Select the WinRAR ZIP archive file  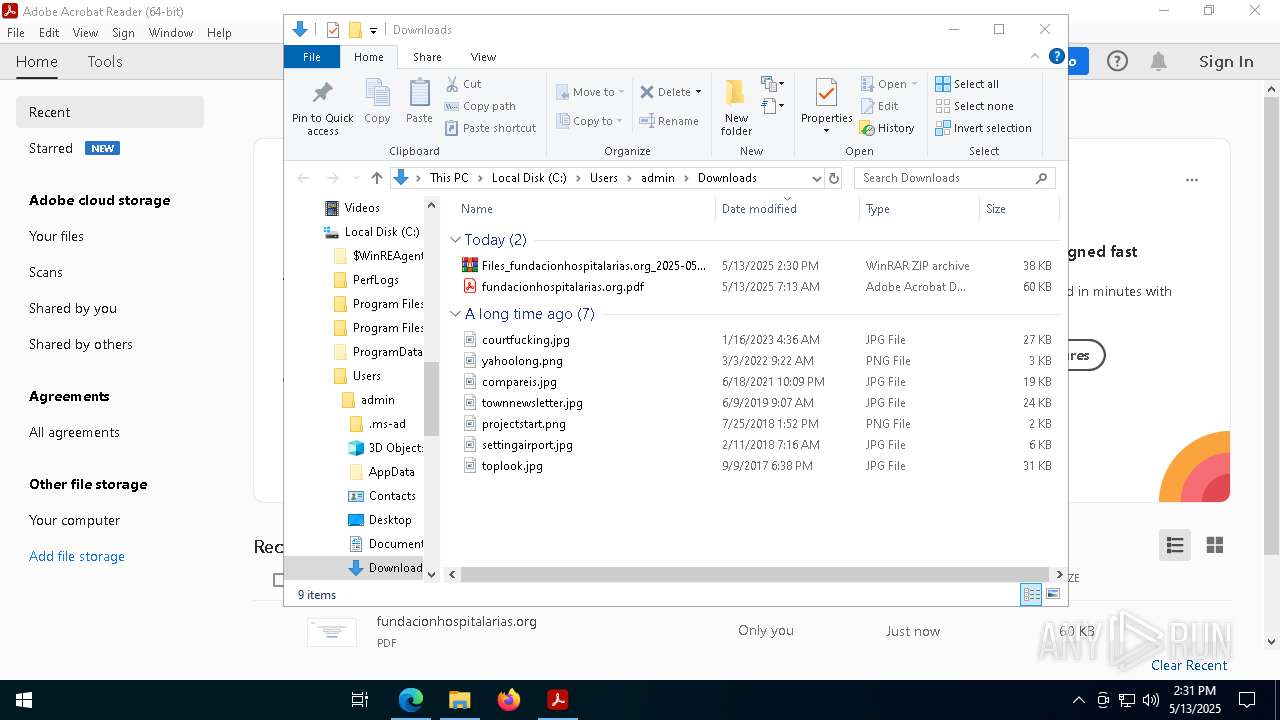583,266
